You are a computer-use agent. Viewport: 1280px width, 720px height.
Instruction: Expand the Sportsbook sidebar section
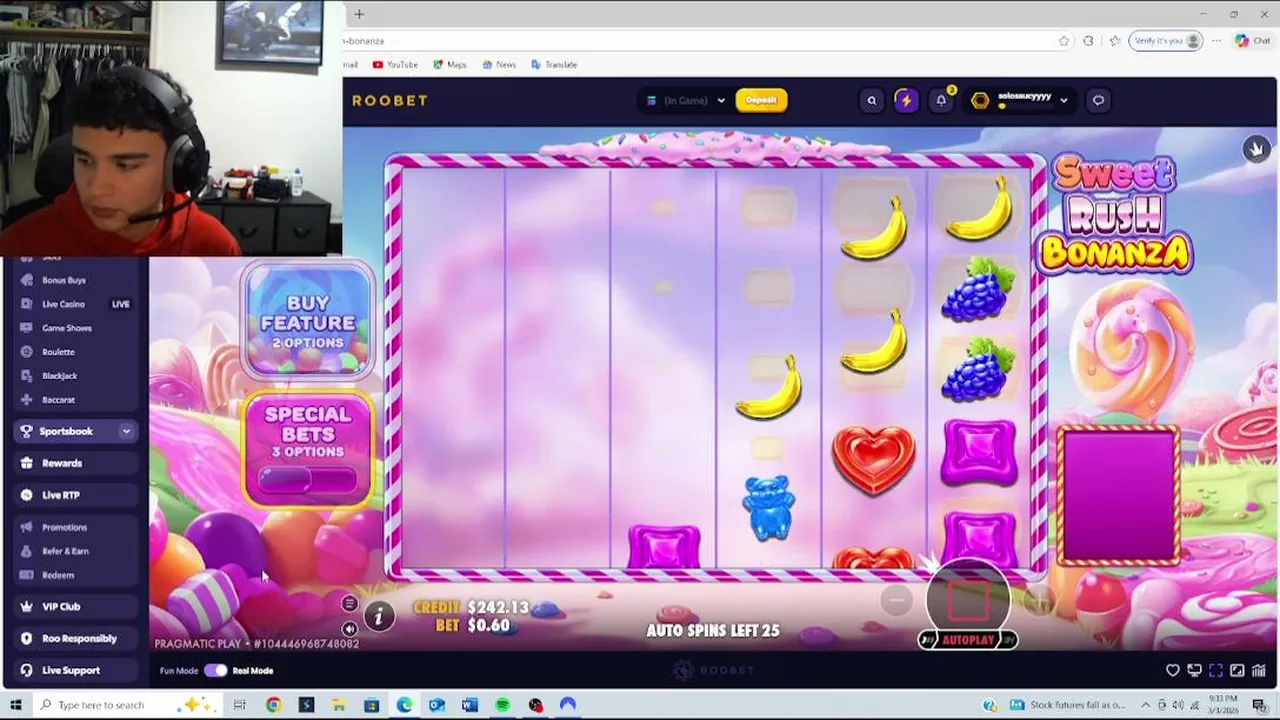[125, 431]
